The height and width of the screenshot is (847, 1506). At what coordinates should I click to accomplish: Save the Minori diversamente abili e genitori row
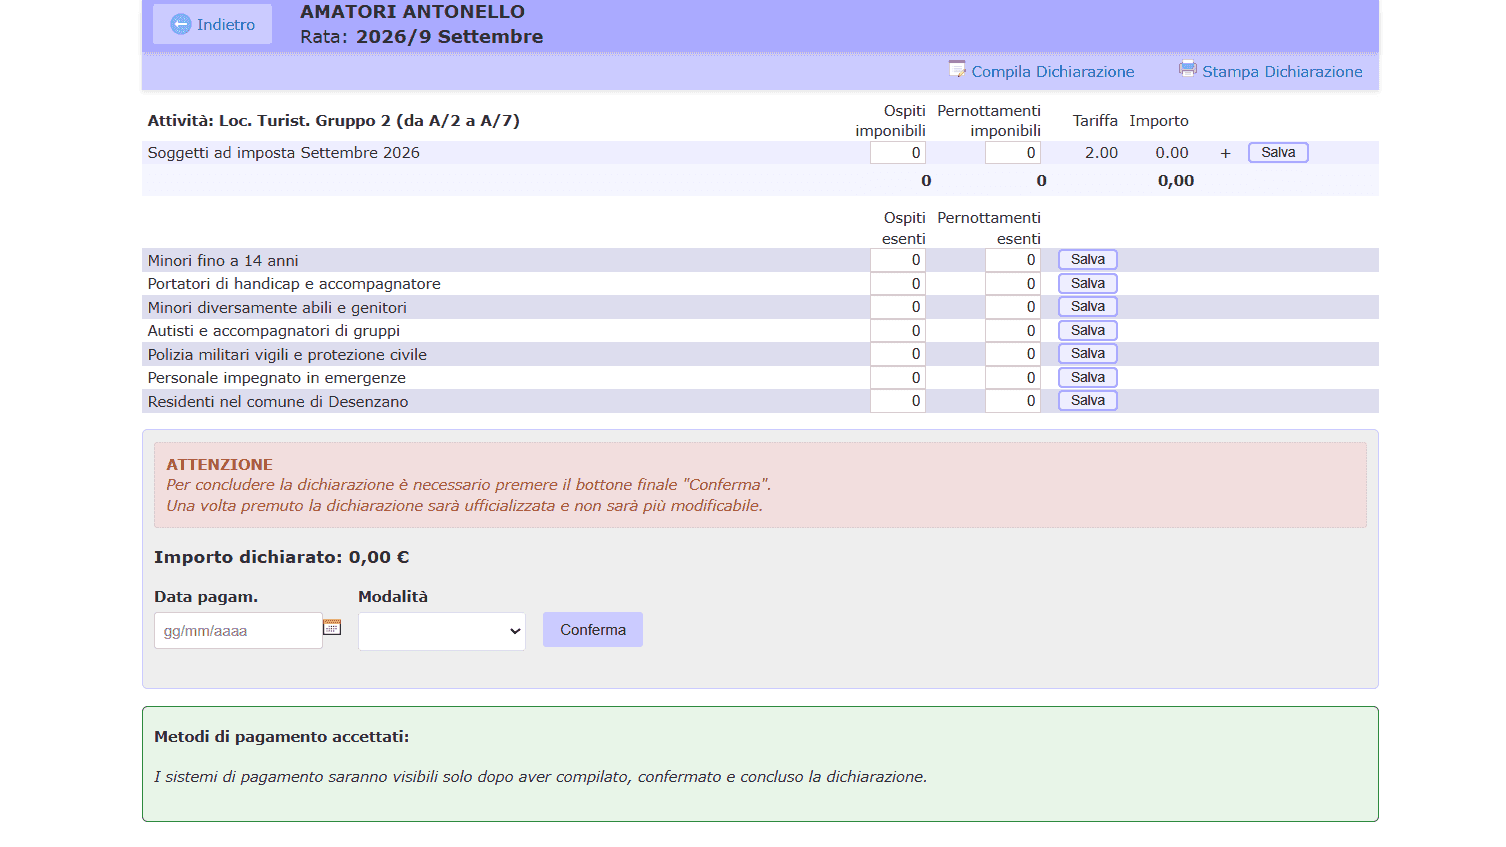[x=1088, y=307]
